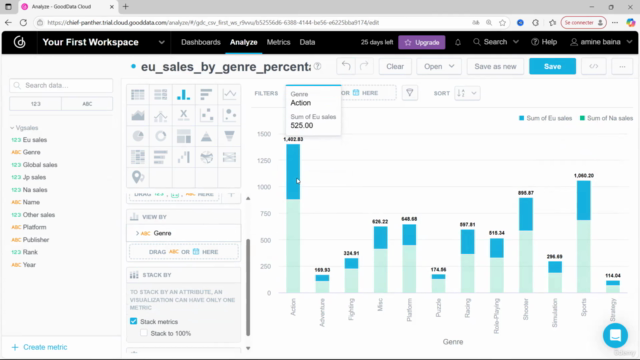Select the Dependency wheel visualization type
The image size is (640, 360).
coord(206,157)
